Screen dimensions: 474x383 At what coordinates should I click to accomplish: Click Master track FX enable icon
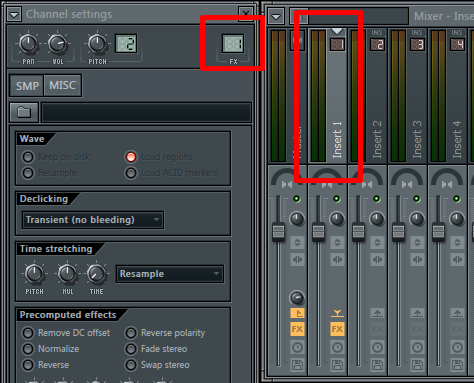pos(297,329)
